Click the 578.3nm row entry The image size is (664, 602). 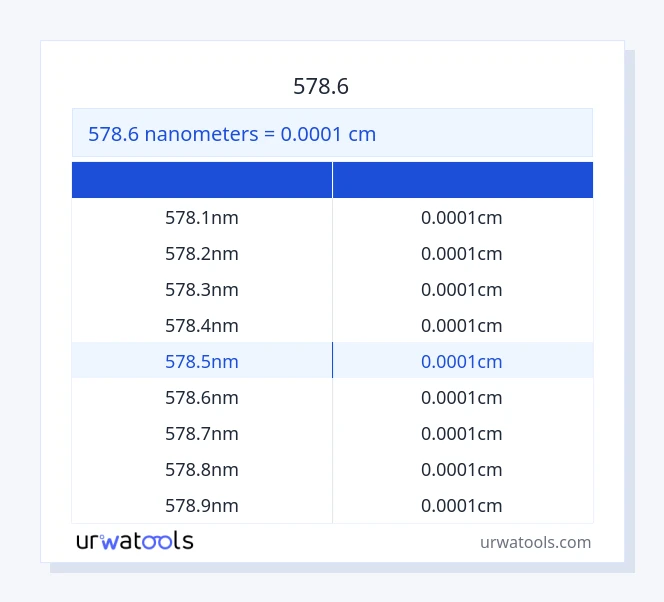point(202,289)
